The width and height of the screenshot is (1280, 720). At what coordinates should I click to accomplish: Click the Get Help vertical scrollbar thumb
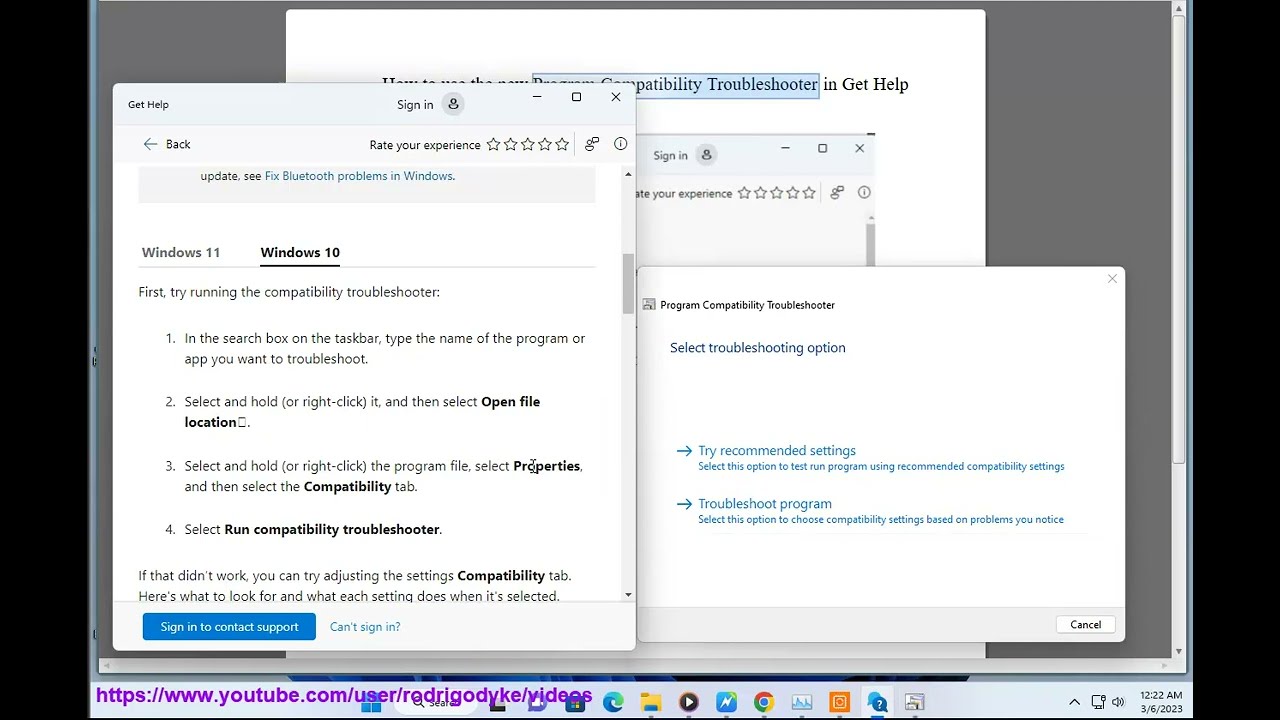click(x=628, y=283)
